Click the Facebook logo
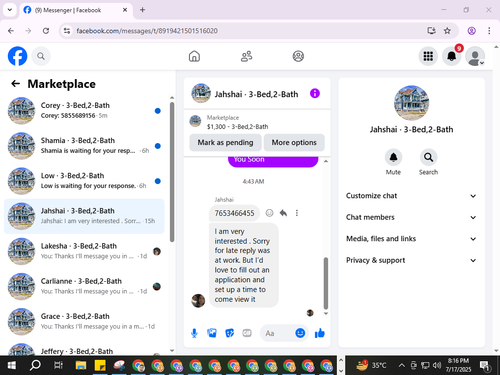The image size is (500, 375). [17, 56]
